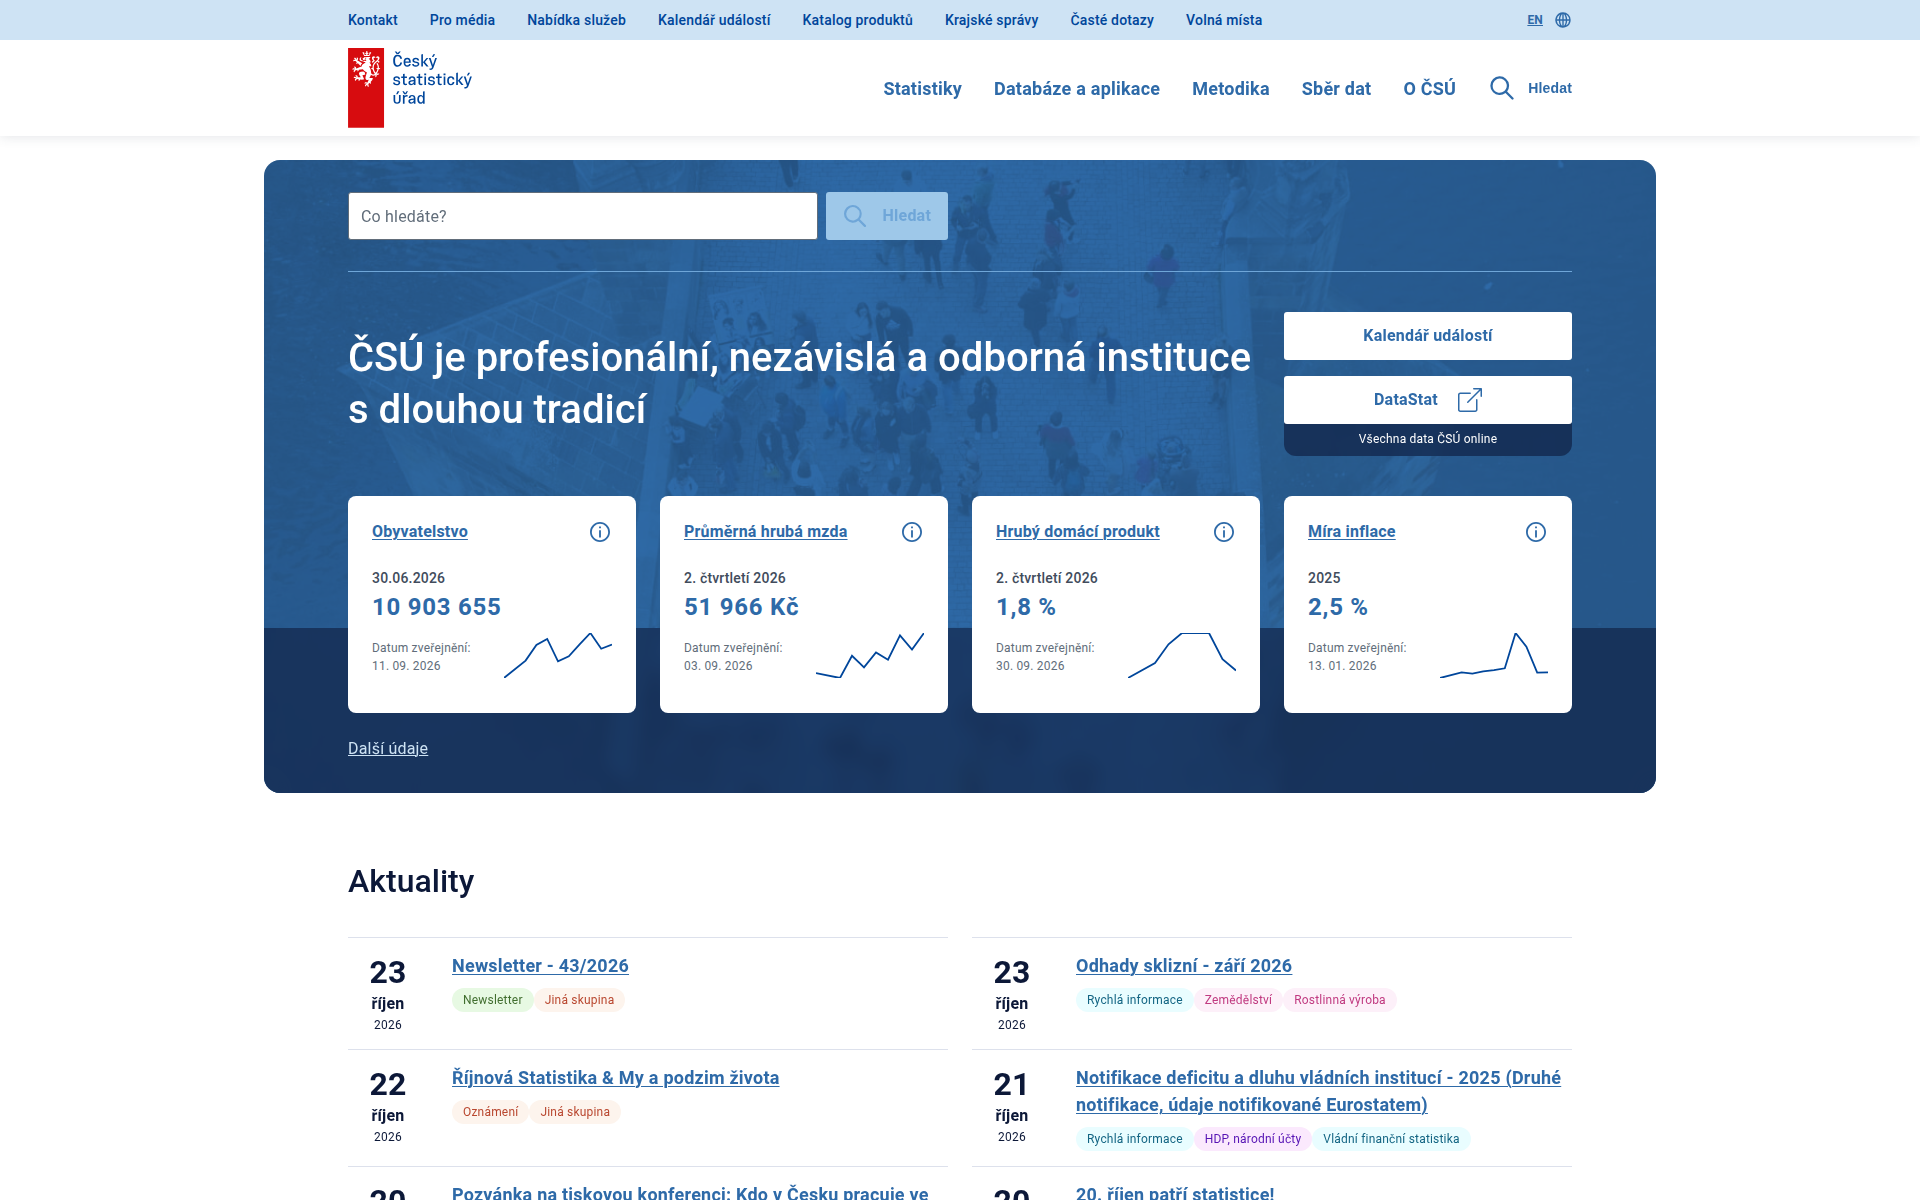Open Krajské správy top link
This screenshot has width=1920, height=1200.
991,20
